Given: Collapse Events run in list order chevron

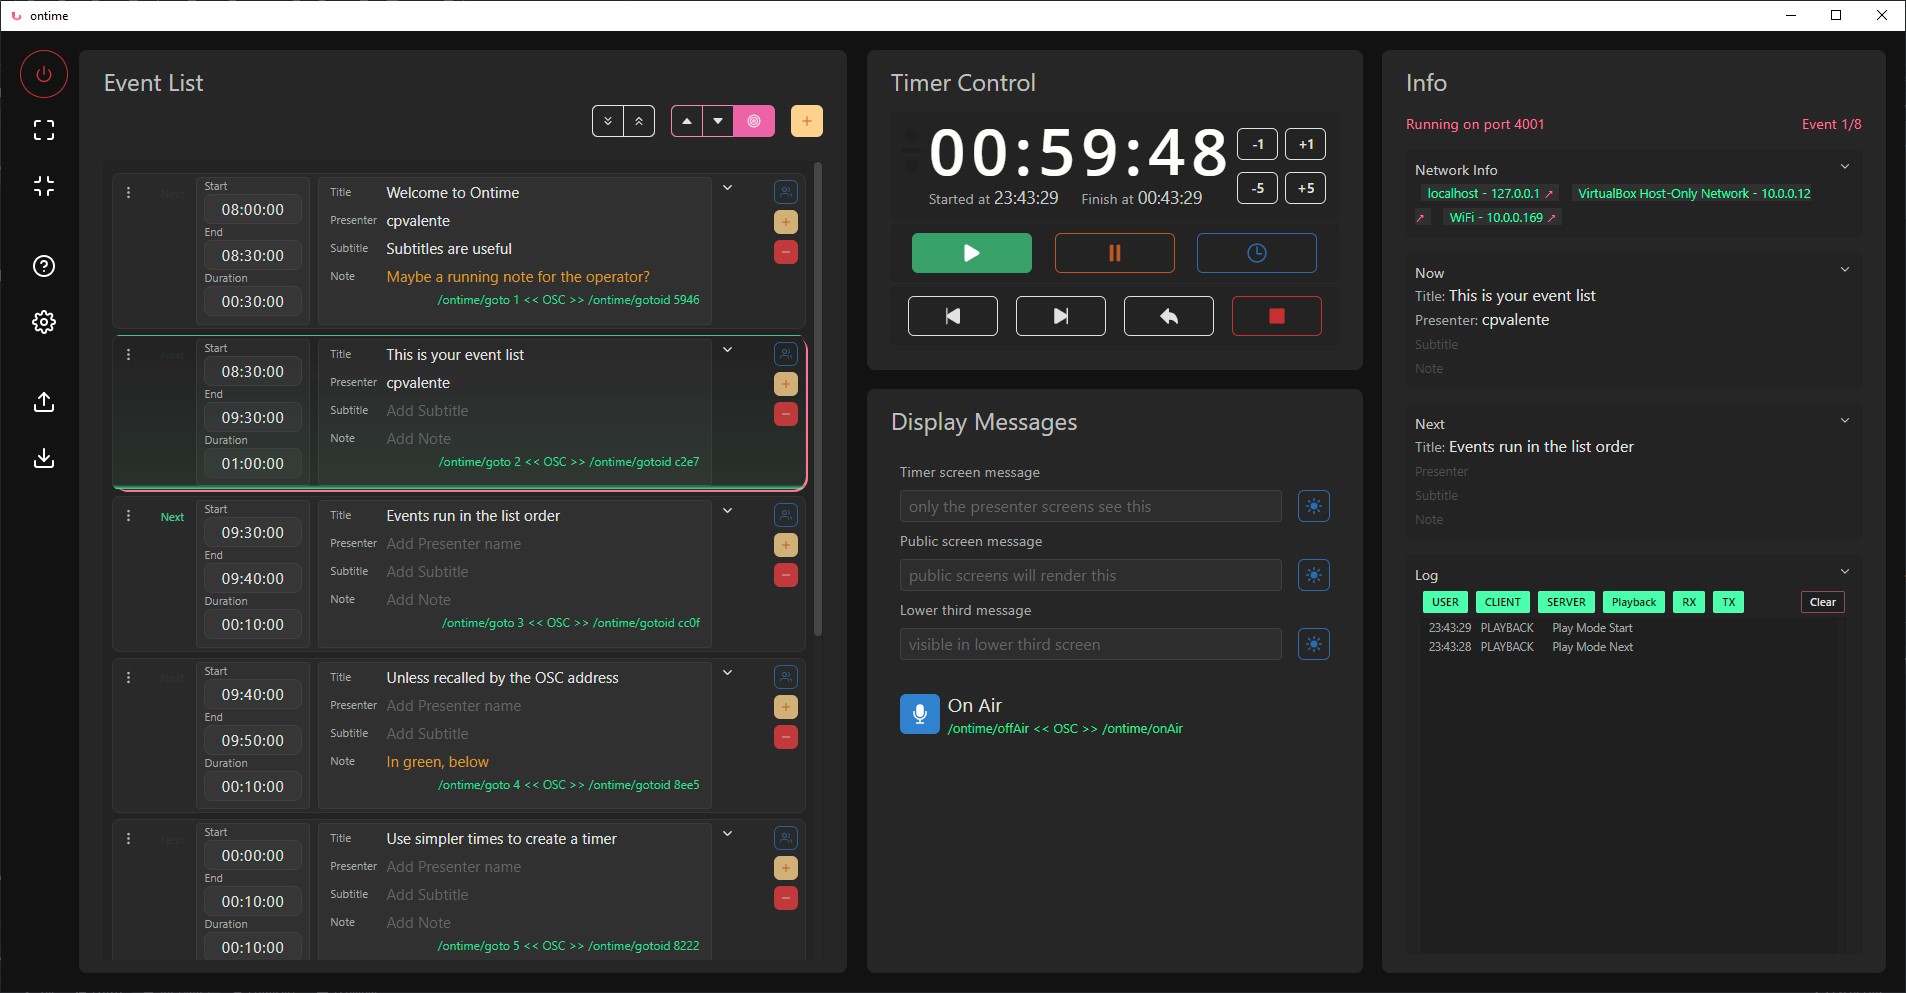Looking at the screenshot, I should pyautogui.click(x=728, y=511).
